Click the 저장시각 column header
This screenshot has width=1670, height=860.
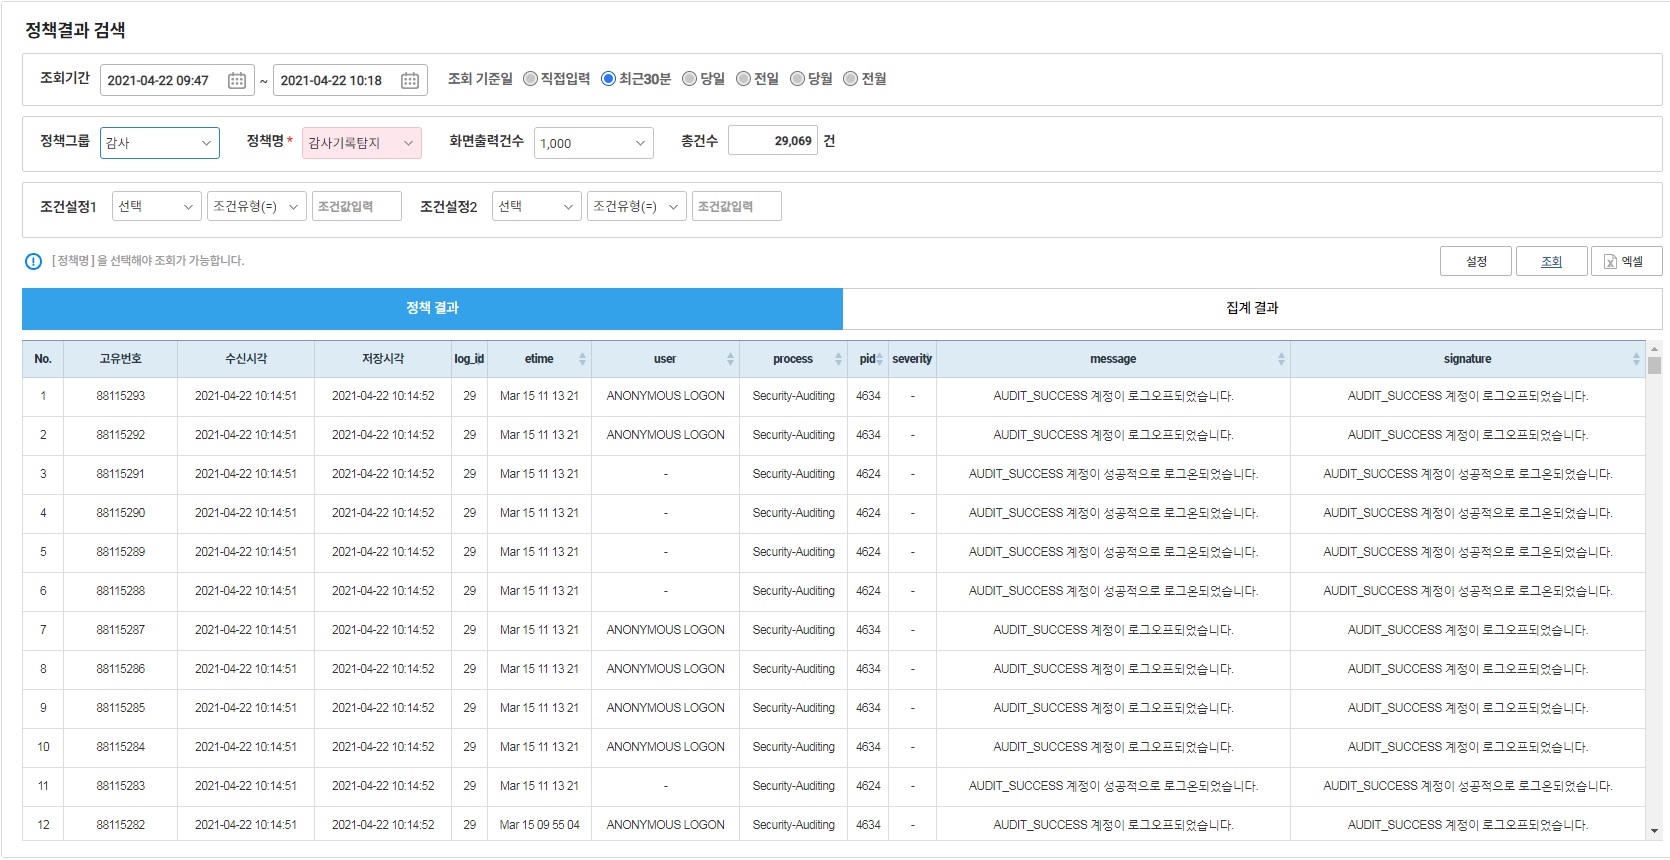tap(383, 359)
